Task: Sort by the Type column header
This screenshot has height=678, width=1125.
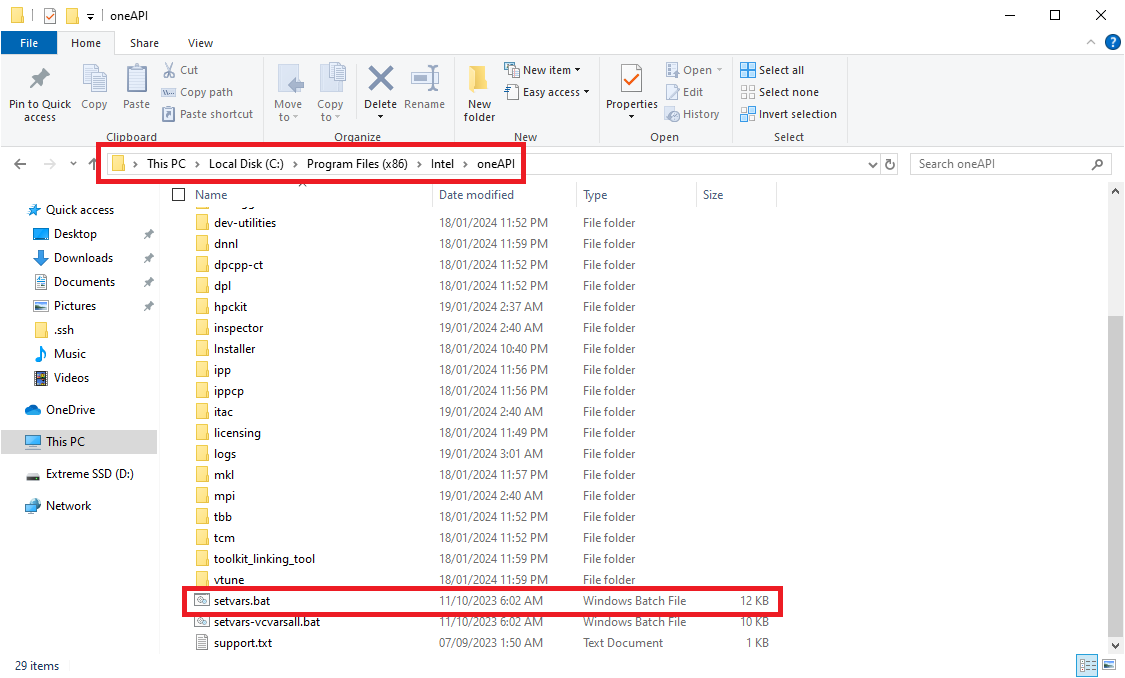Action: (x=636, y=194)
